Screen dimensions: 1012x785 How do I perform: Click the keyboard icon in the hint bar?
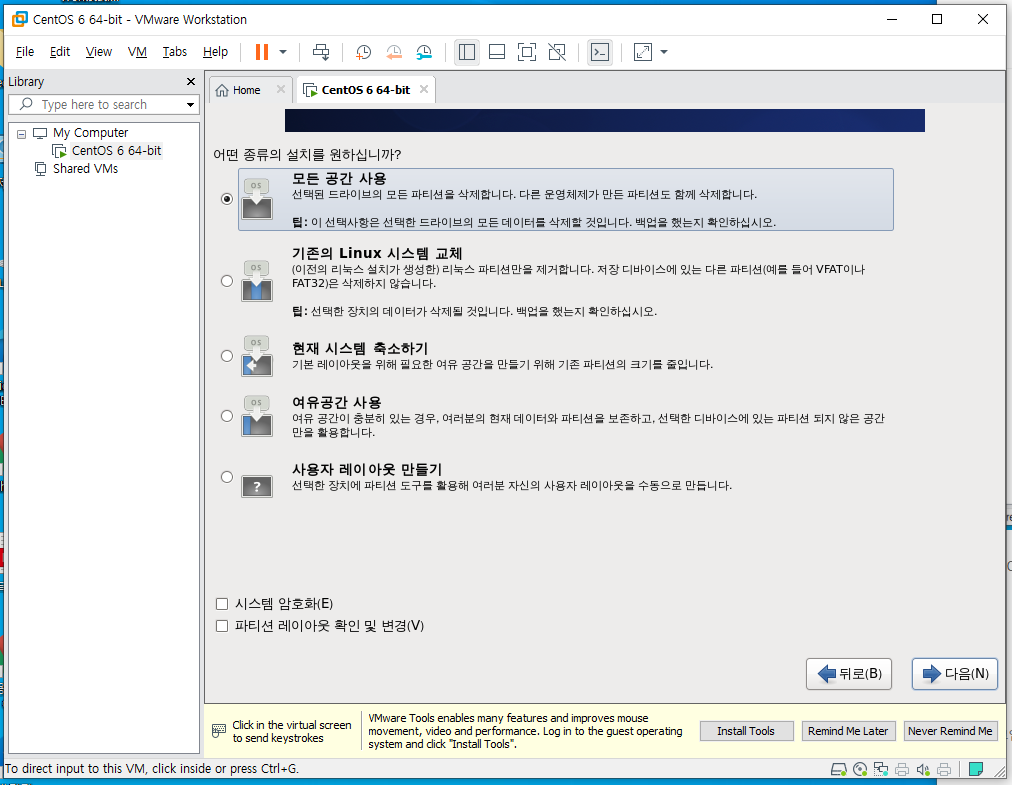click(219, 731)
